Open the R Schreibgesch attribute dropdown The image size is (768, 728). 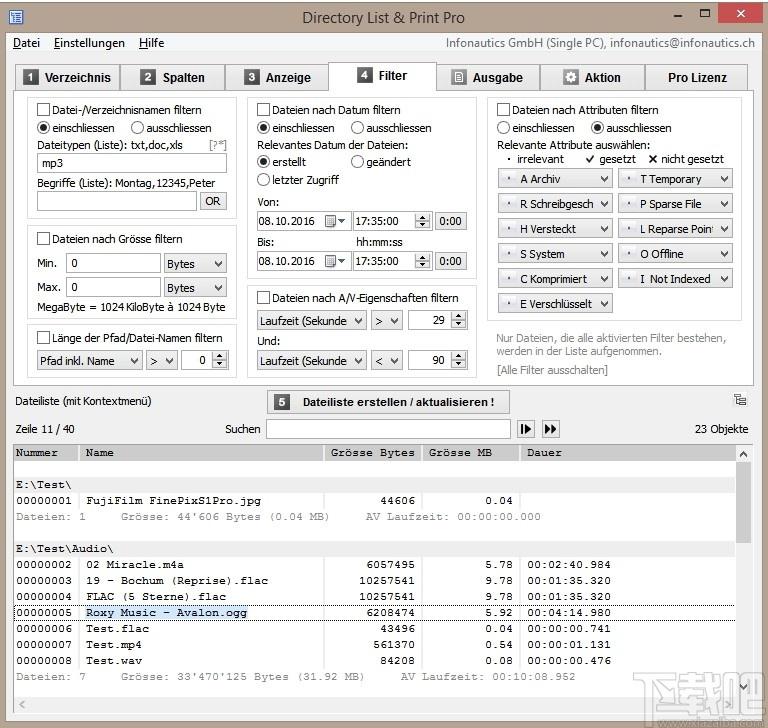coord(555,204)
